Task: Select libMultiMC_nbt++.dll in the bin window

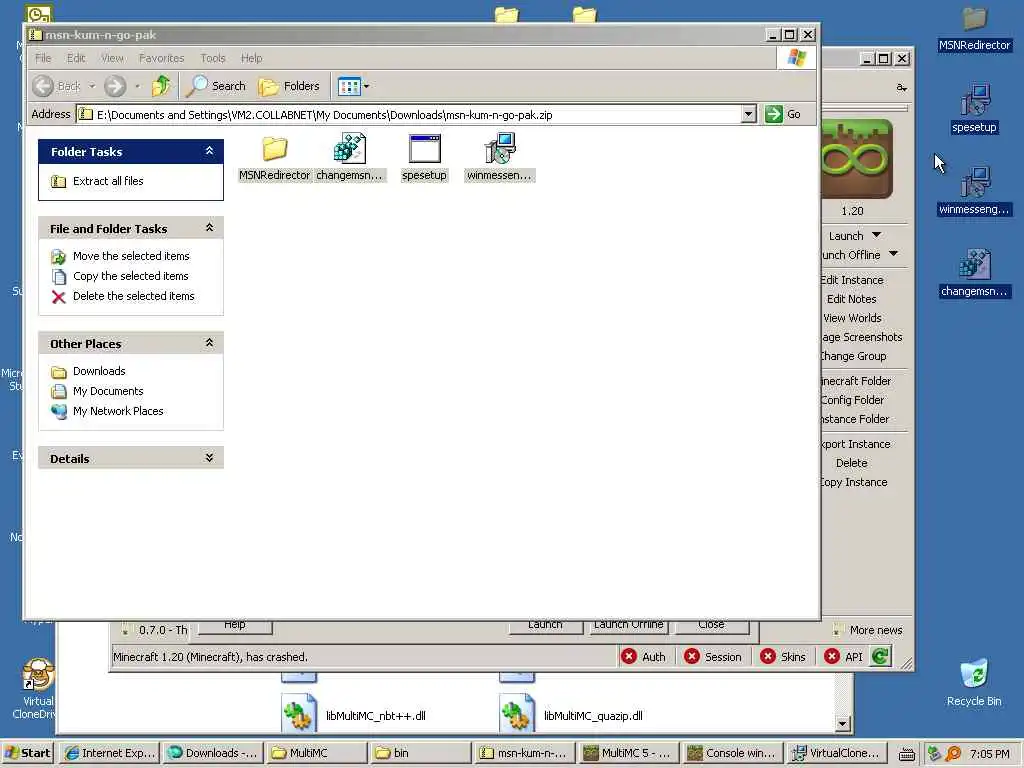Action: (353, 715)
